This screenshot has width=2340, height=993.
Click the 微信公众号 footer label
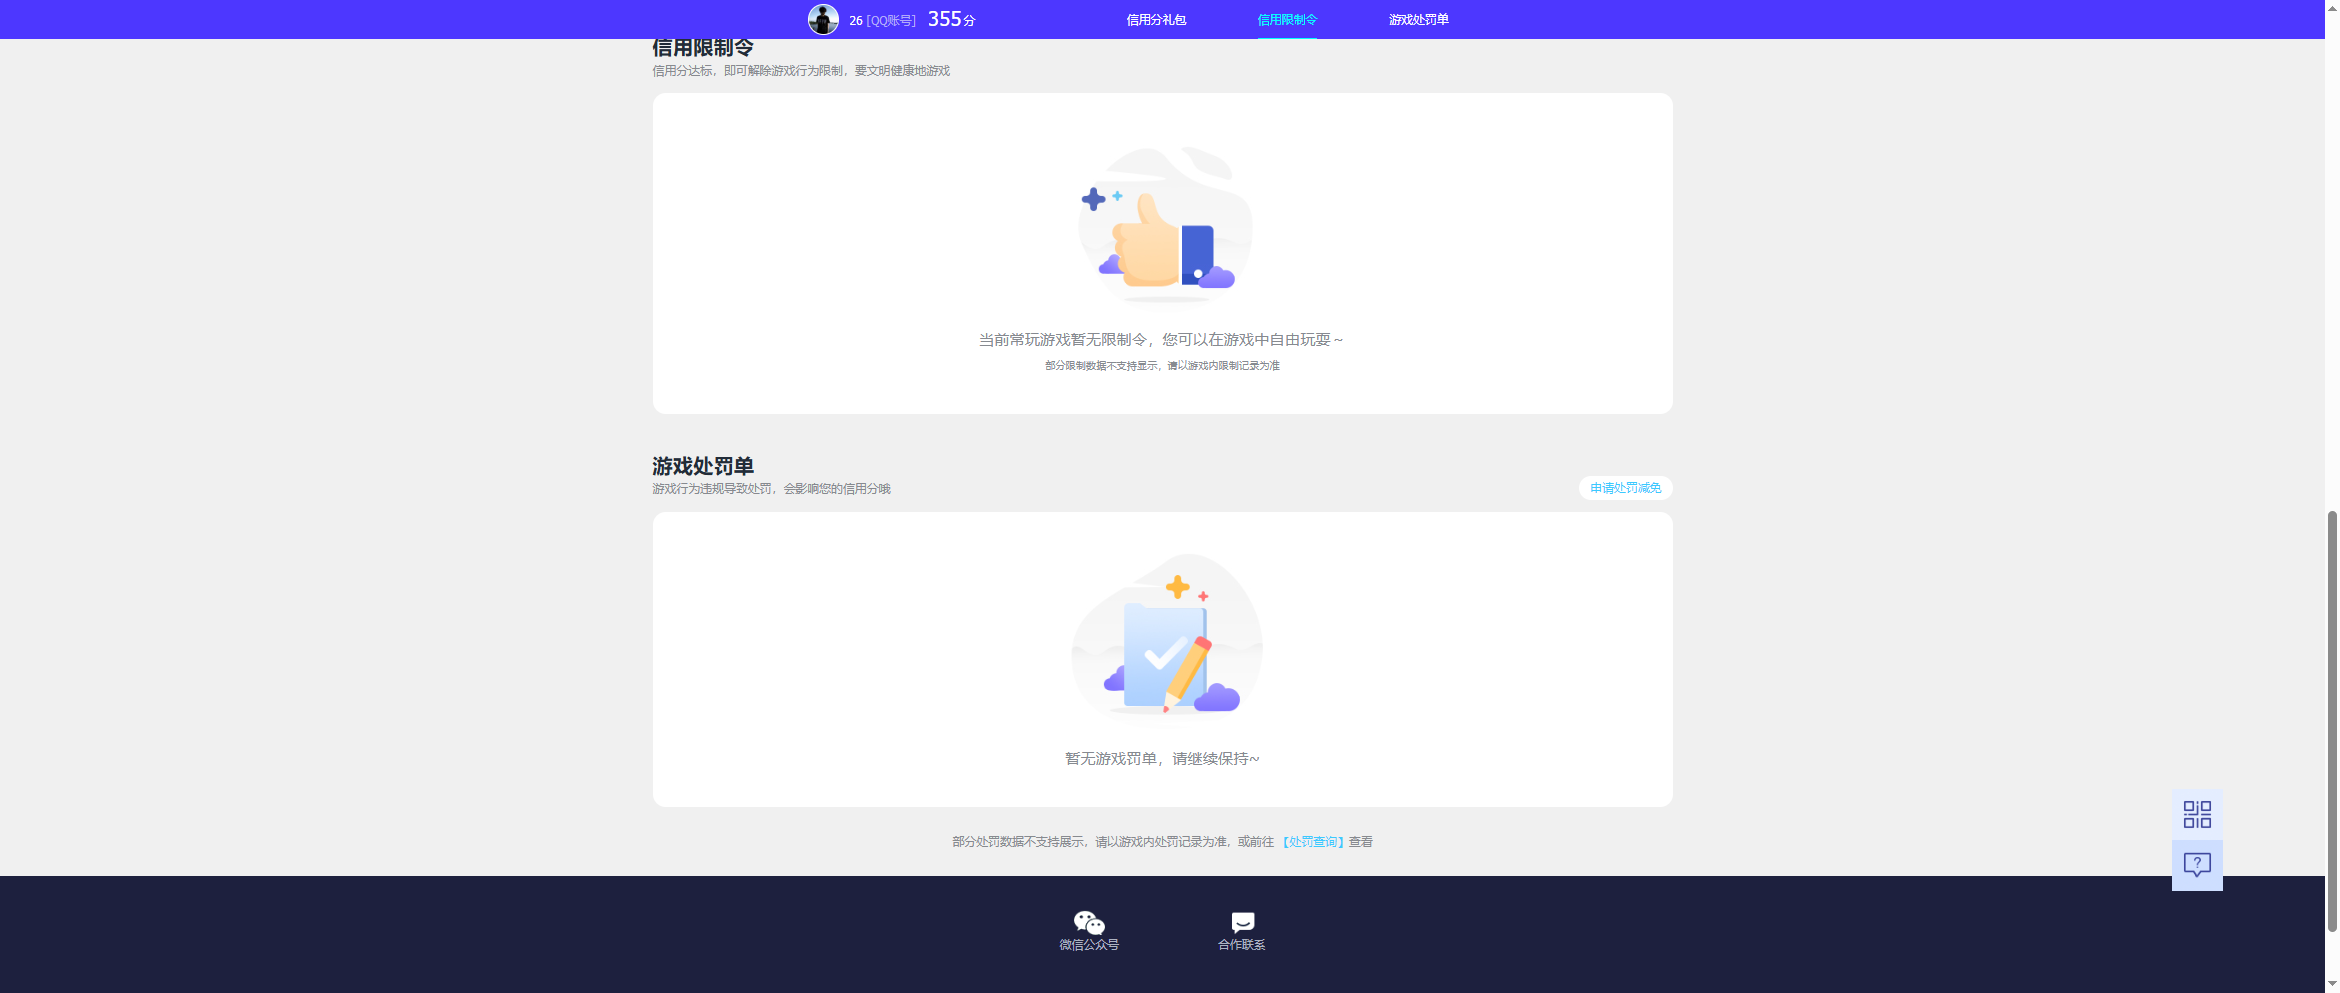pos(1089,945)
